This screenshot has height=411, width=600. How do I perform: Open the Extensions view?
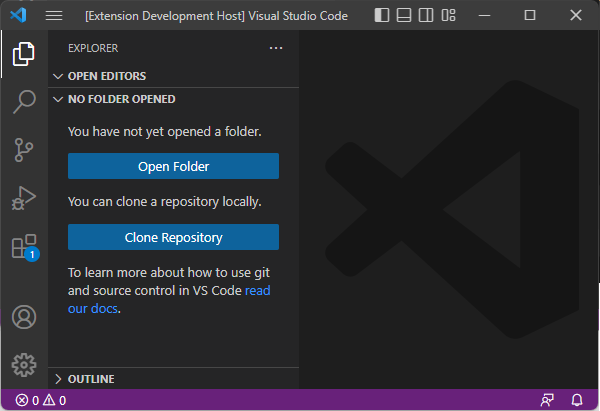[x=24, y=247]
